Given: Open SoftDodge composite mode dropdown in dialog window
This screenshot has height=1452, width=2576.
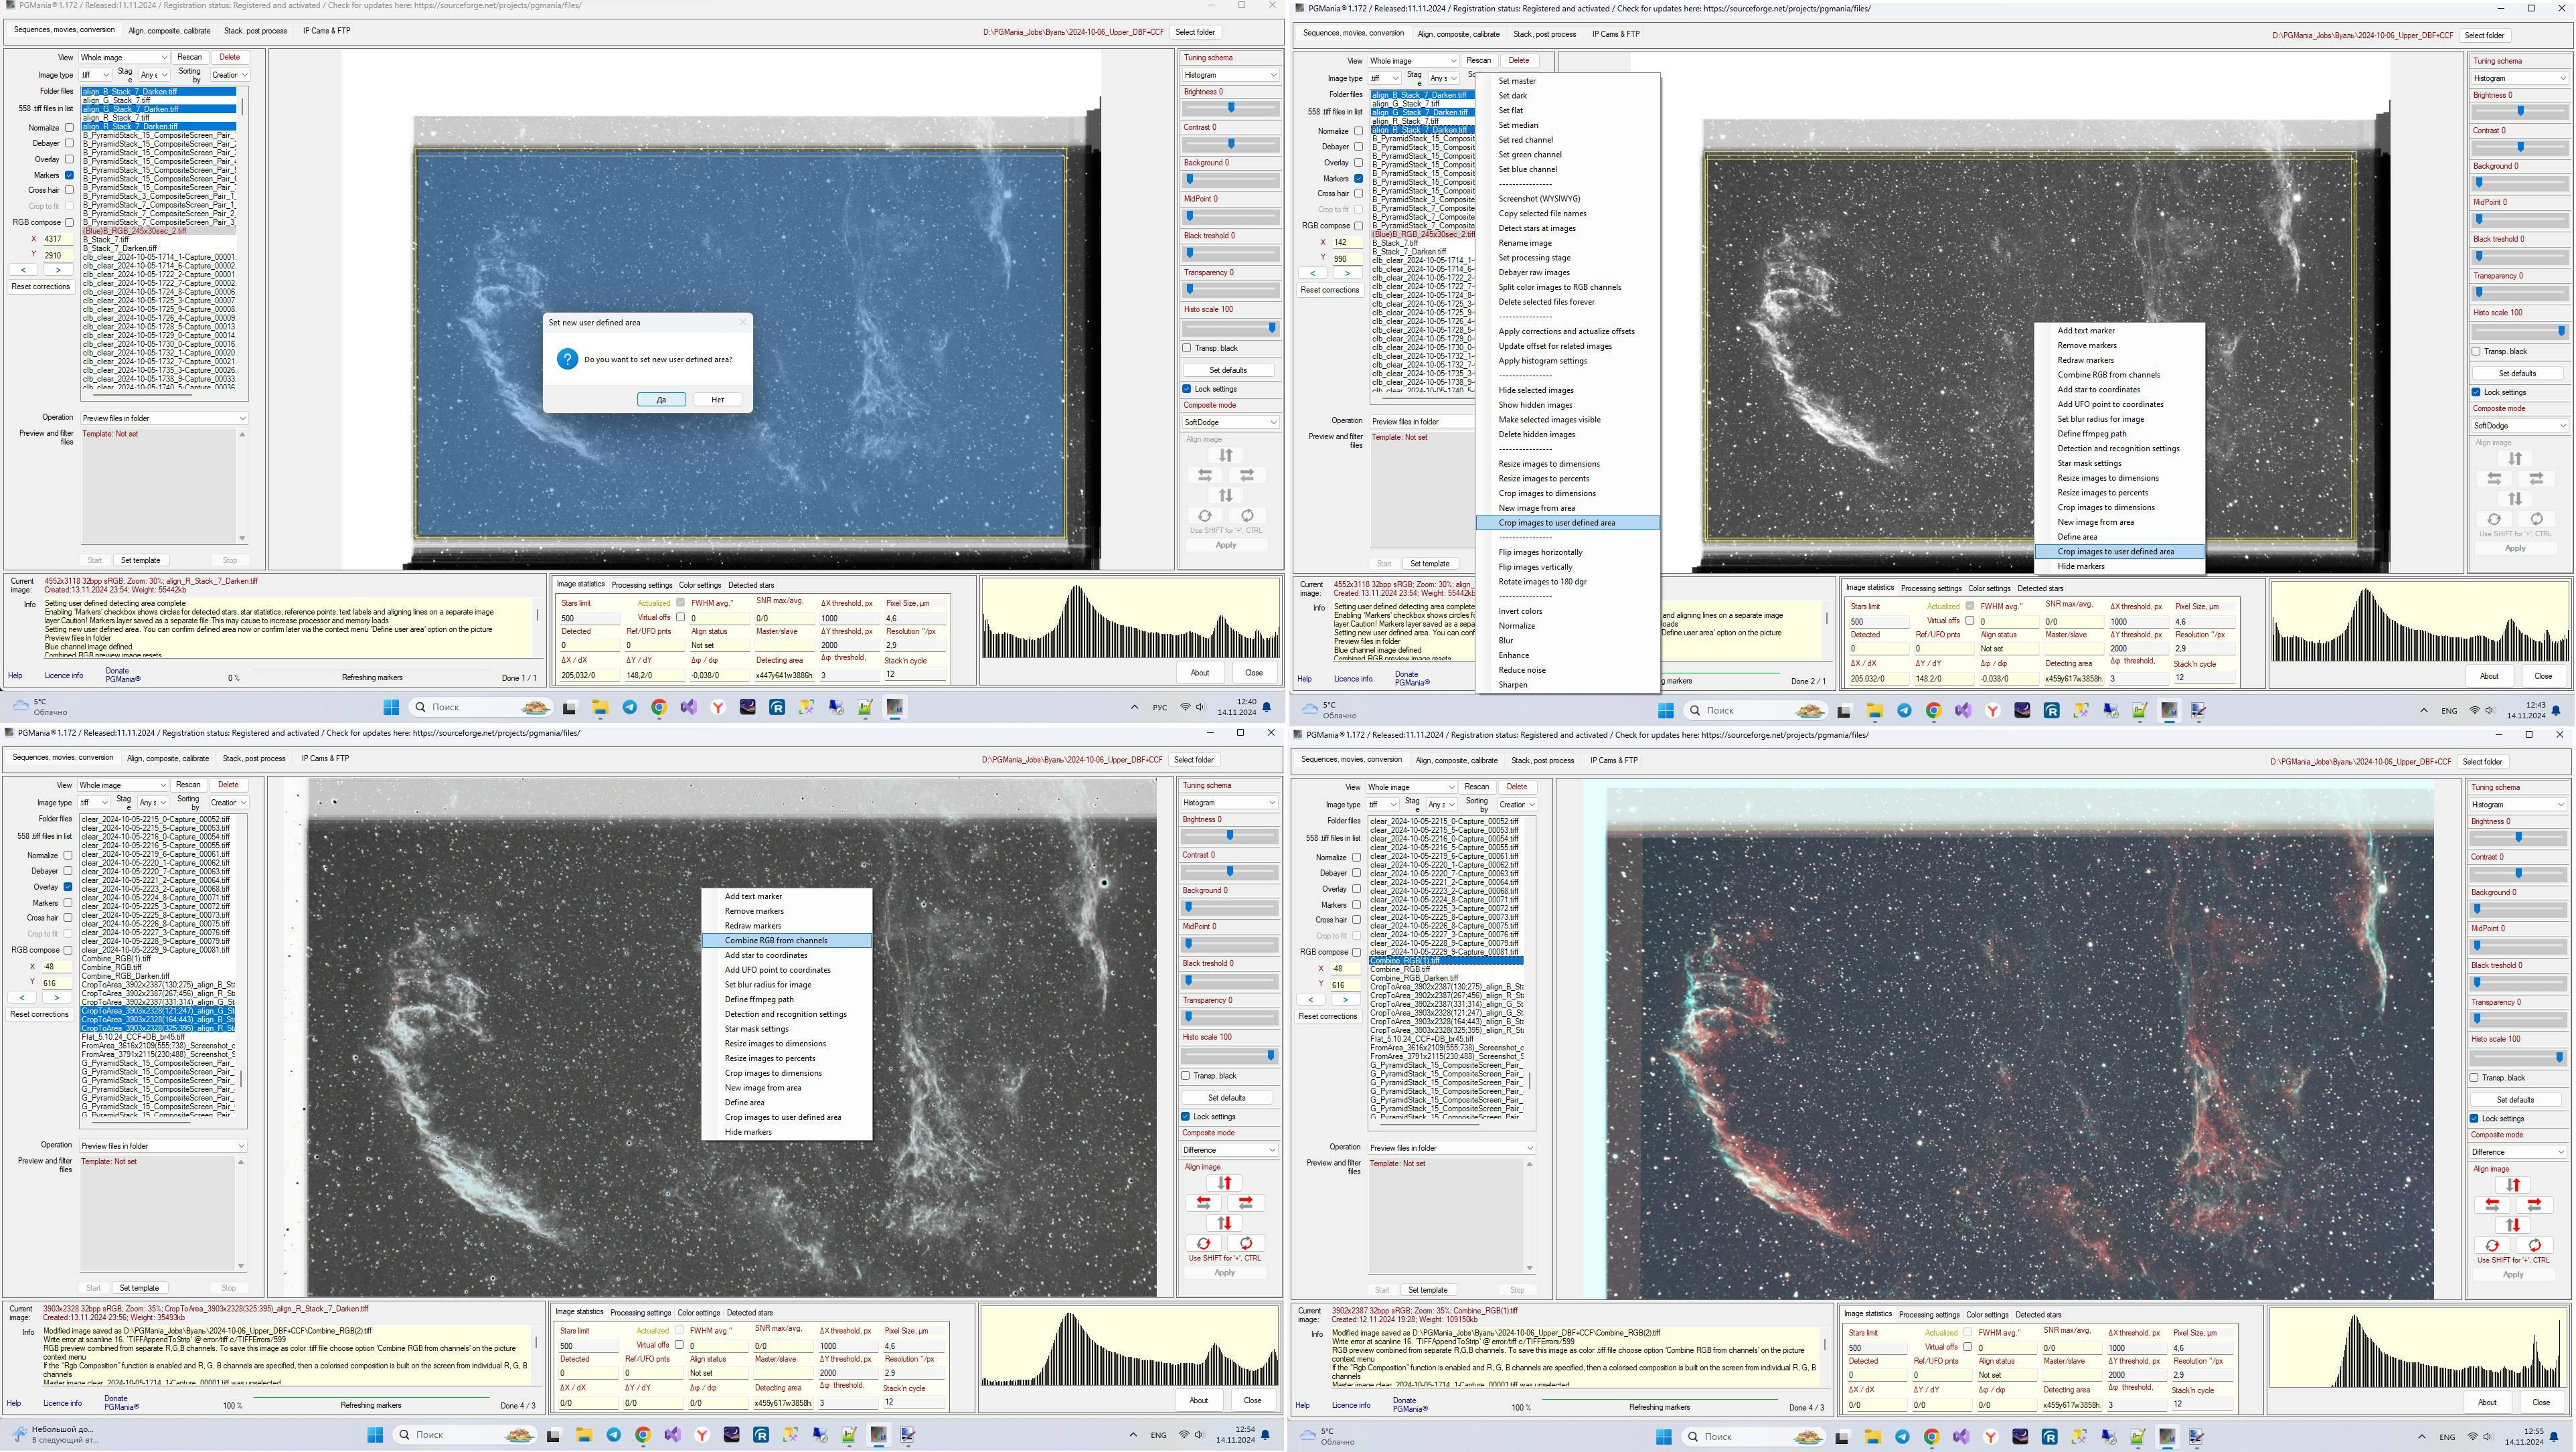Looking at the screenshot, I should pos(1230,422).
